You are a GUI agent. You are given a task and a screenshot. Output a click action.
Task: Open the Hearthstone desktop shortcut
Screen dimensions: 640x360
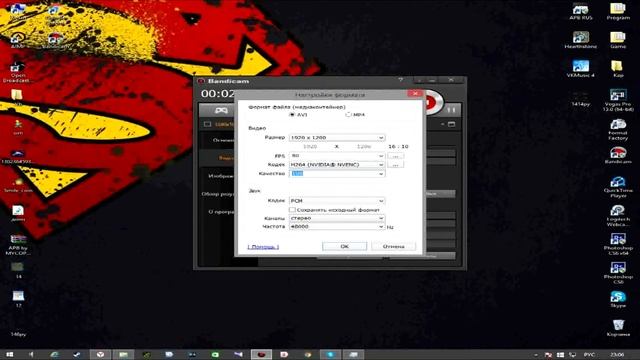(x=580, y=41)
